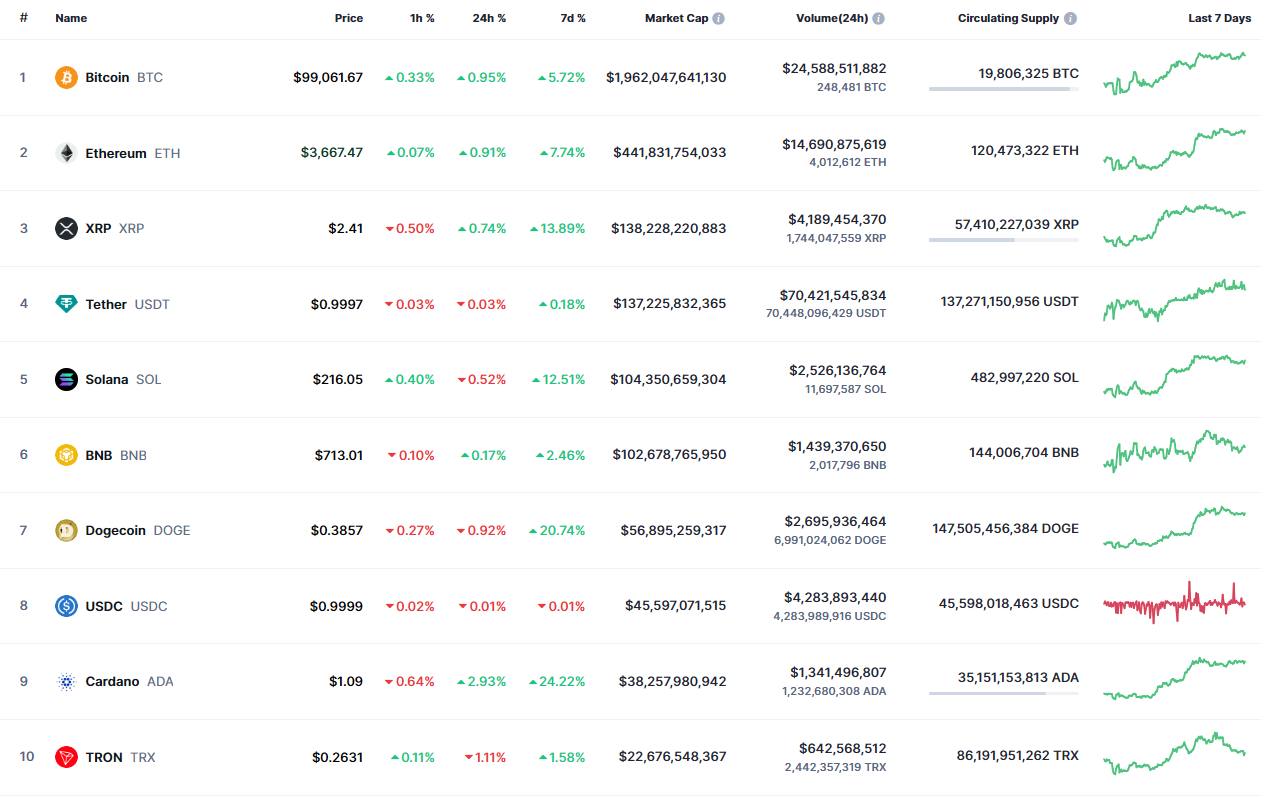The height and width of the screenshot is (798, 1268).
Task: Click Solana 1h change 0.40%
Action: pos(410,379)
